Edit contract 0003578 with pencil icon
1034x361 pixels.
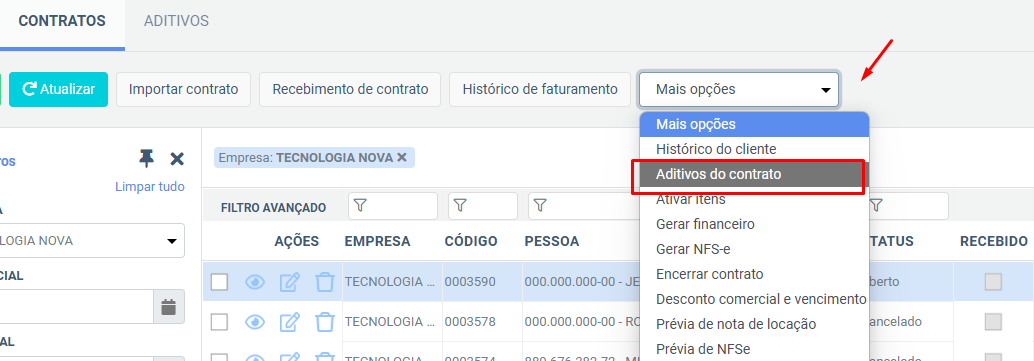point(290,322)
